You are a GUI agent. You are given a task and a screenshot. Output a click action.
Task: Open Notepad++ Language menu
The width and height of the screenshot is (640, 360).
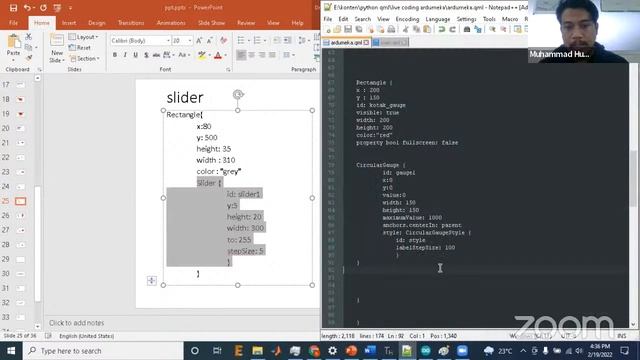[x=438, y=19]
